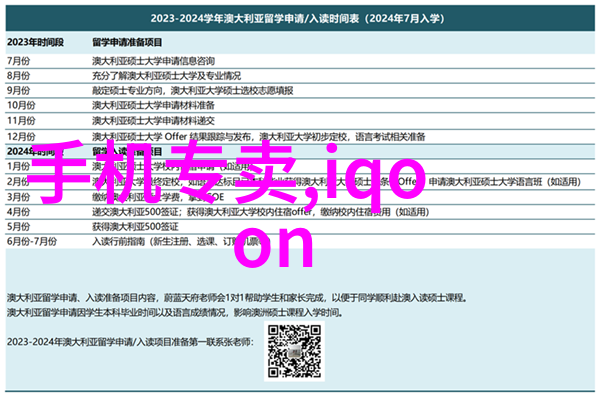Click the 11月份 材料递交 row

(300, 121)
